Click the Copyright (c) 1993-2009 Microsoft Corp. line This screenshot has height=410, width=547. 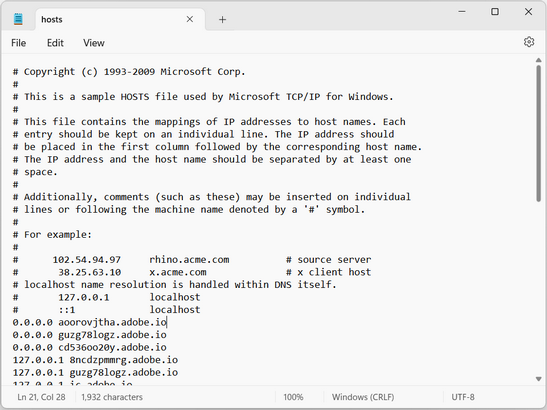tap(129, 72)
